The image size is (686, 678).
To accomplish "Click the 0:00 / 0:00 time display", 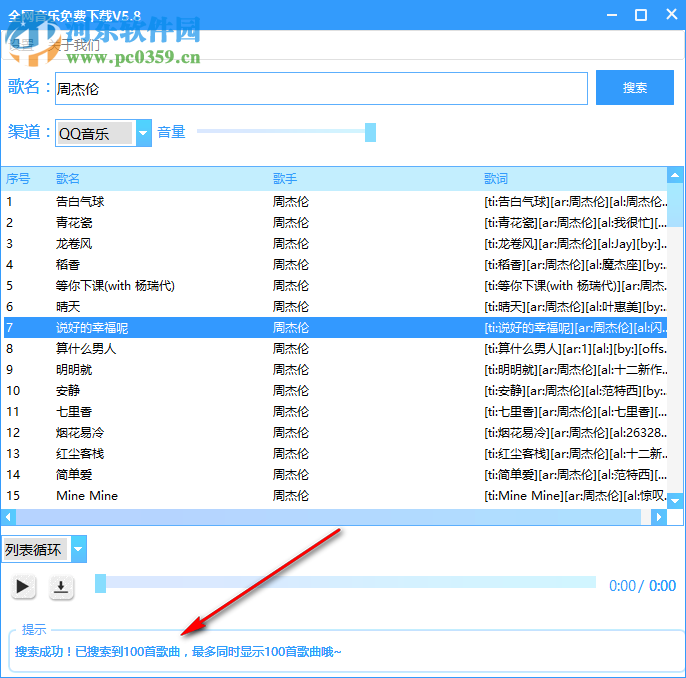I will [642, 586].
